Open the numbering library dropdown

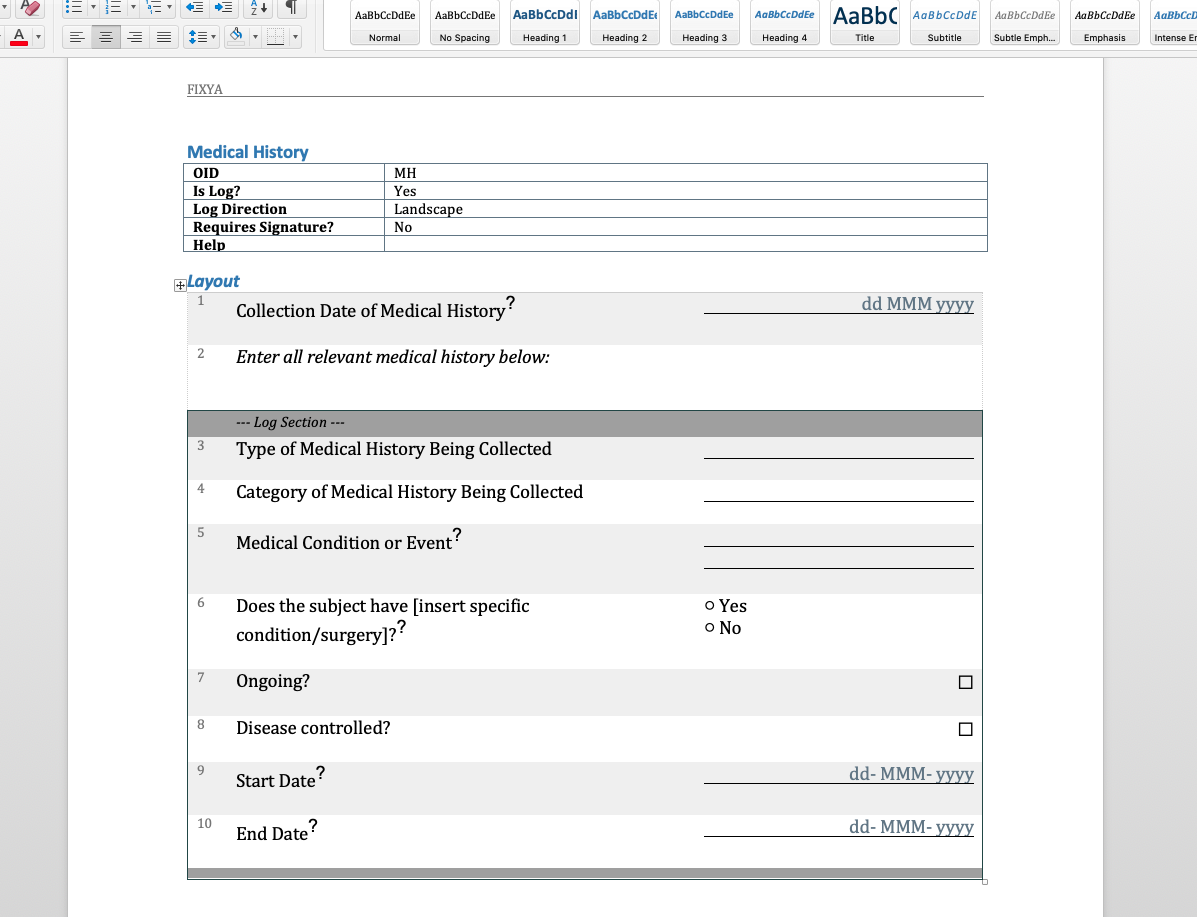coord(133,8)
